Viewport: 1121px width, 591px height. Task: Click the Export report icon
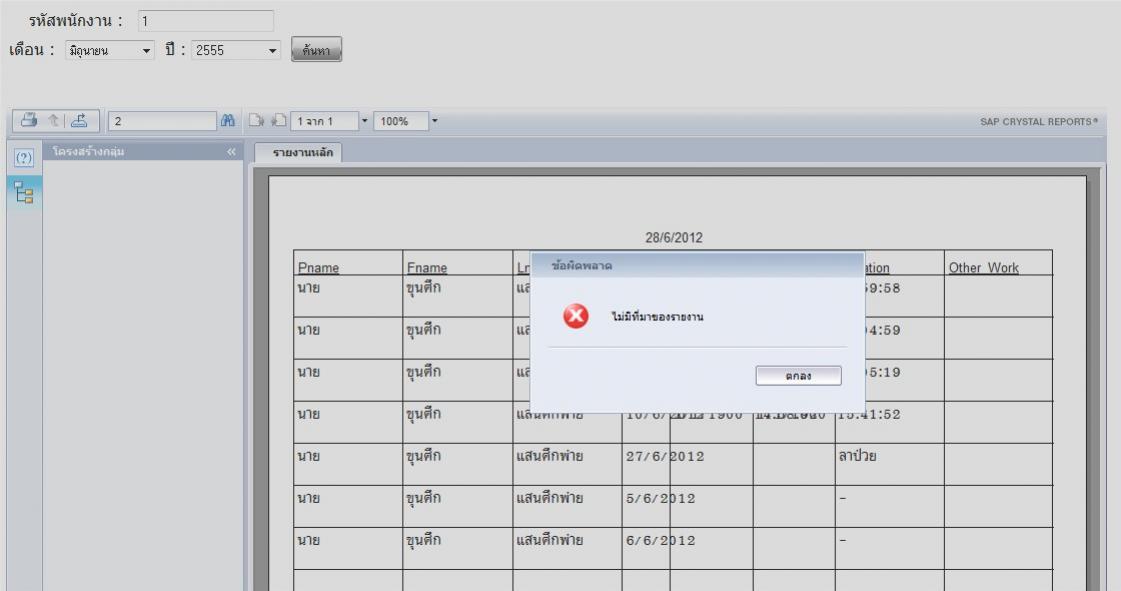pyautogui.click(x=79, y=120)
